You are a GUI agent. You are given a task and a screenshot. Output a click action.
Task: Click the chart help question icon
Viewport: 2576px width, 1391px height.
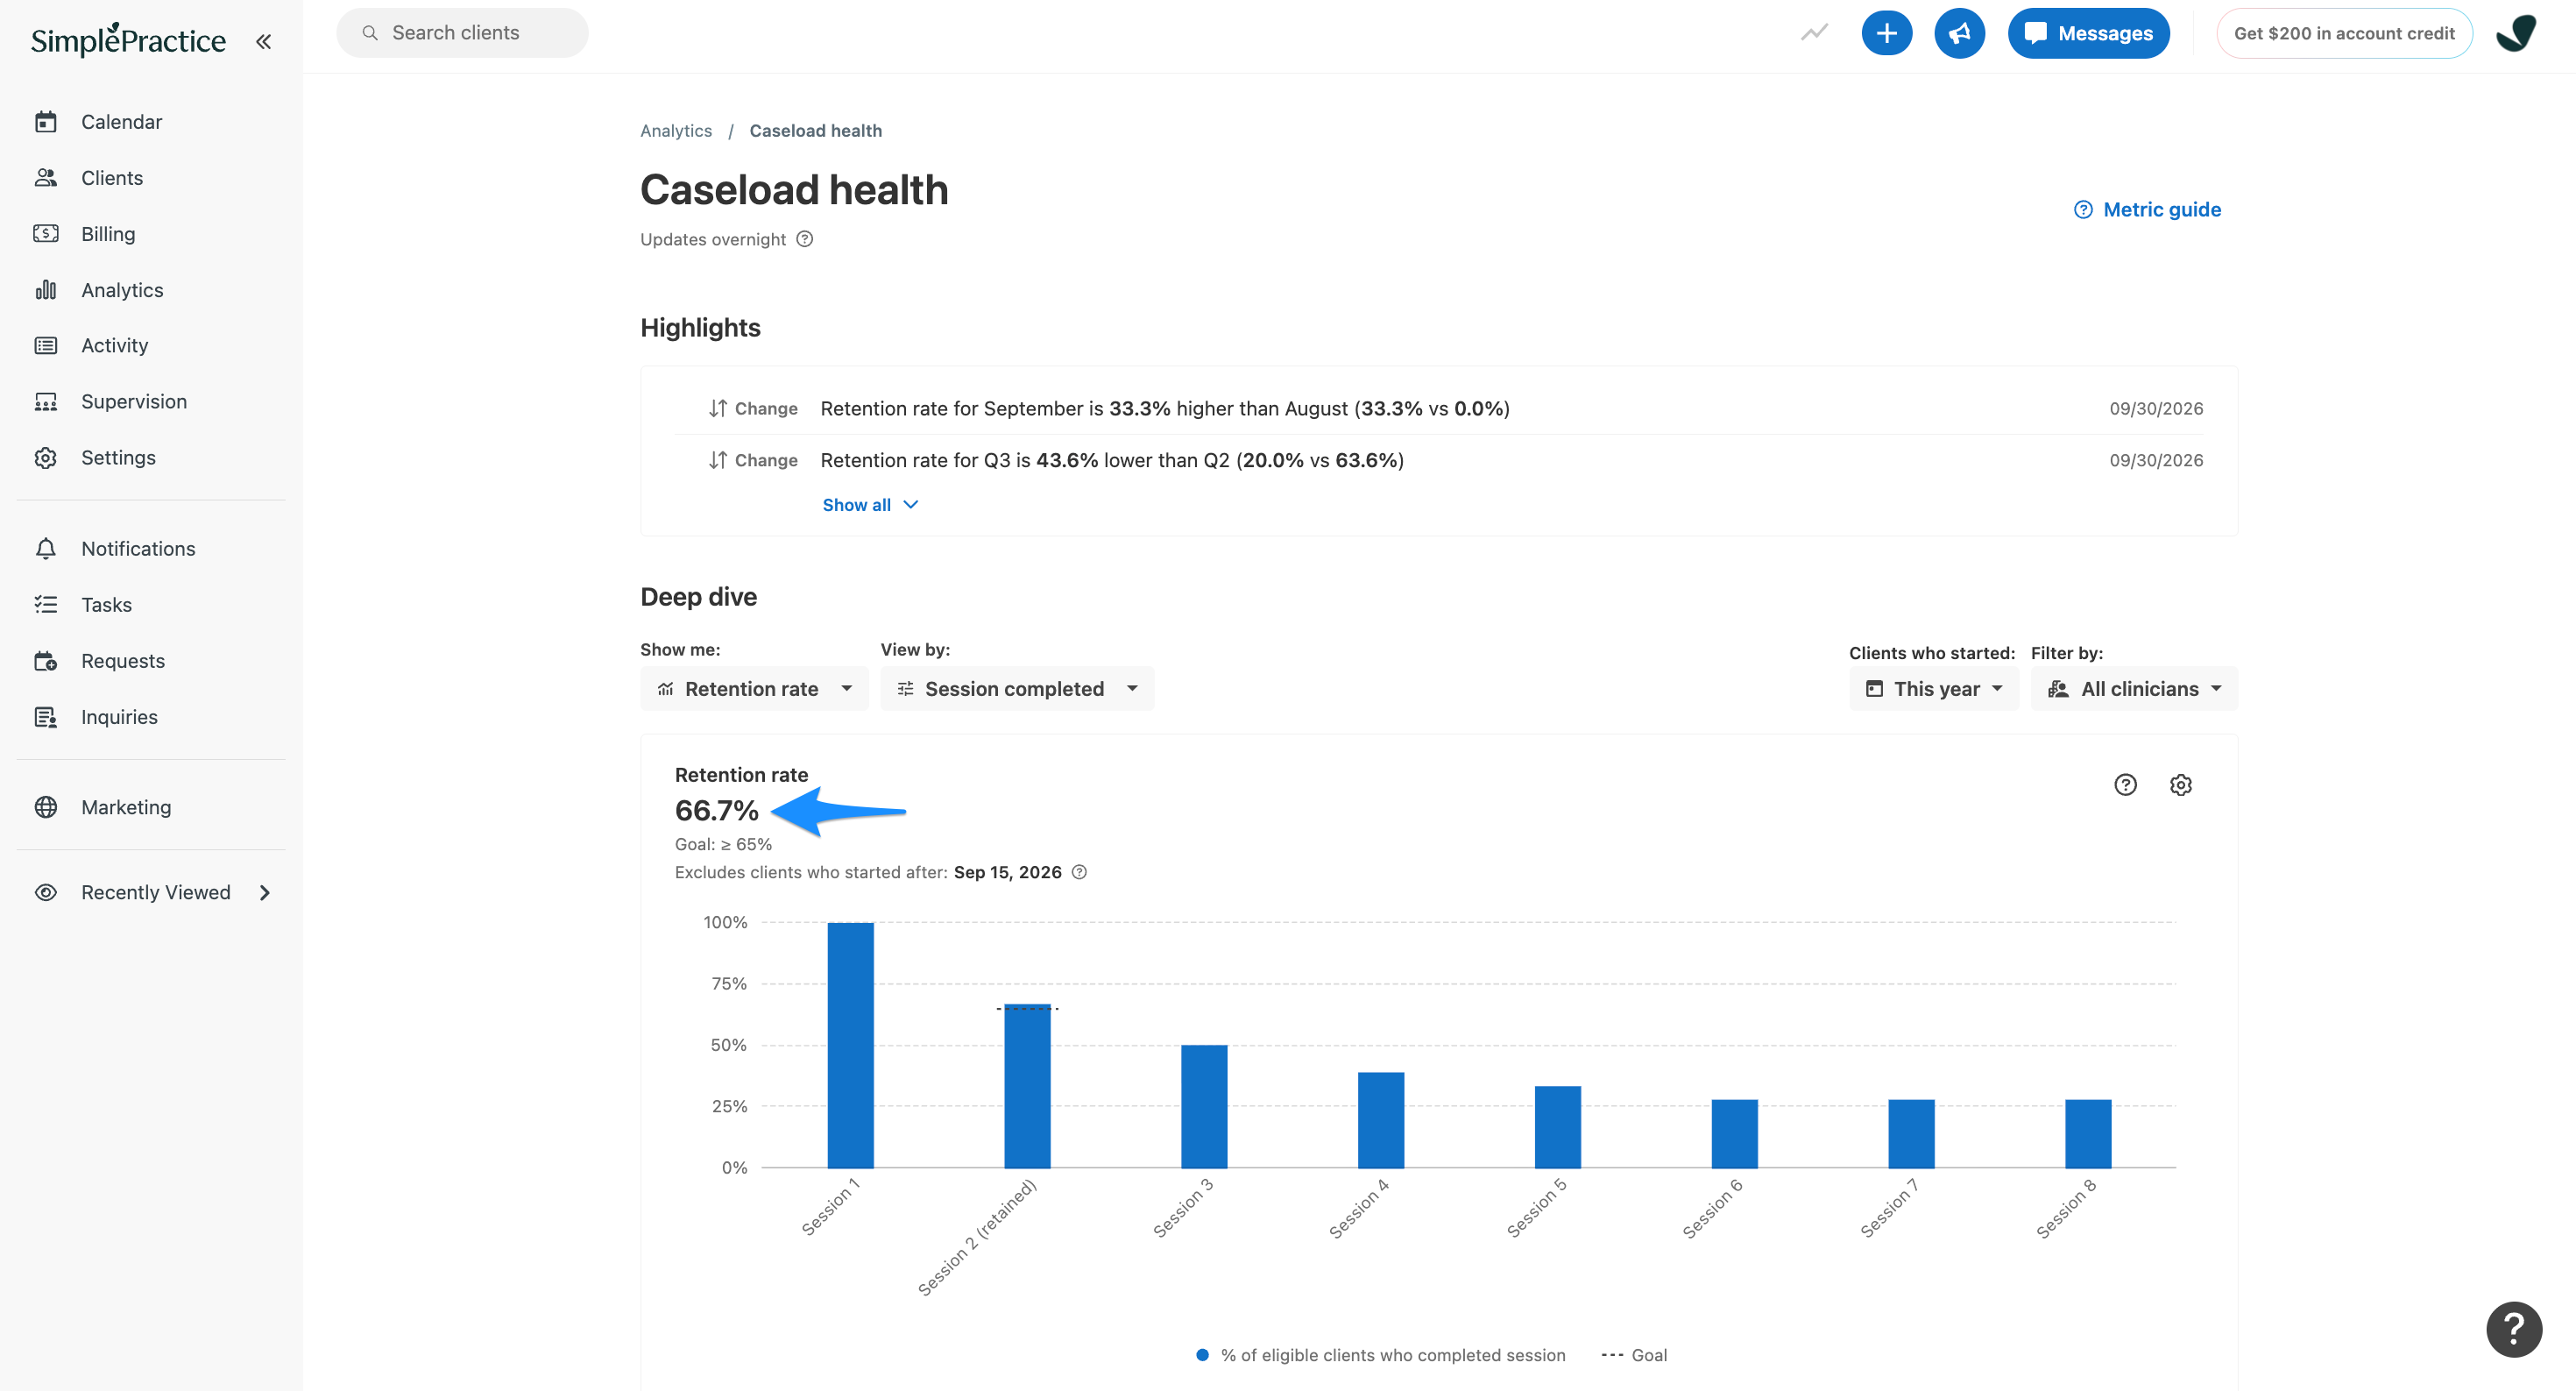[x=2125, y=785]
